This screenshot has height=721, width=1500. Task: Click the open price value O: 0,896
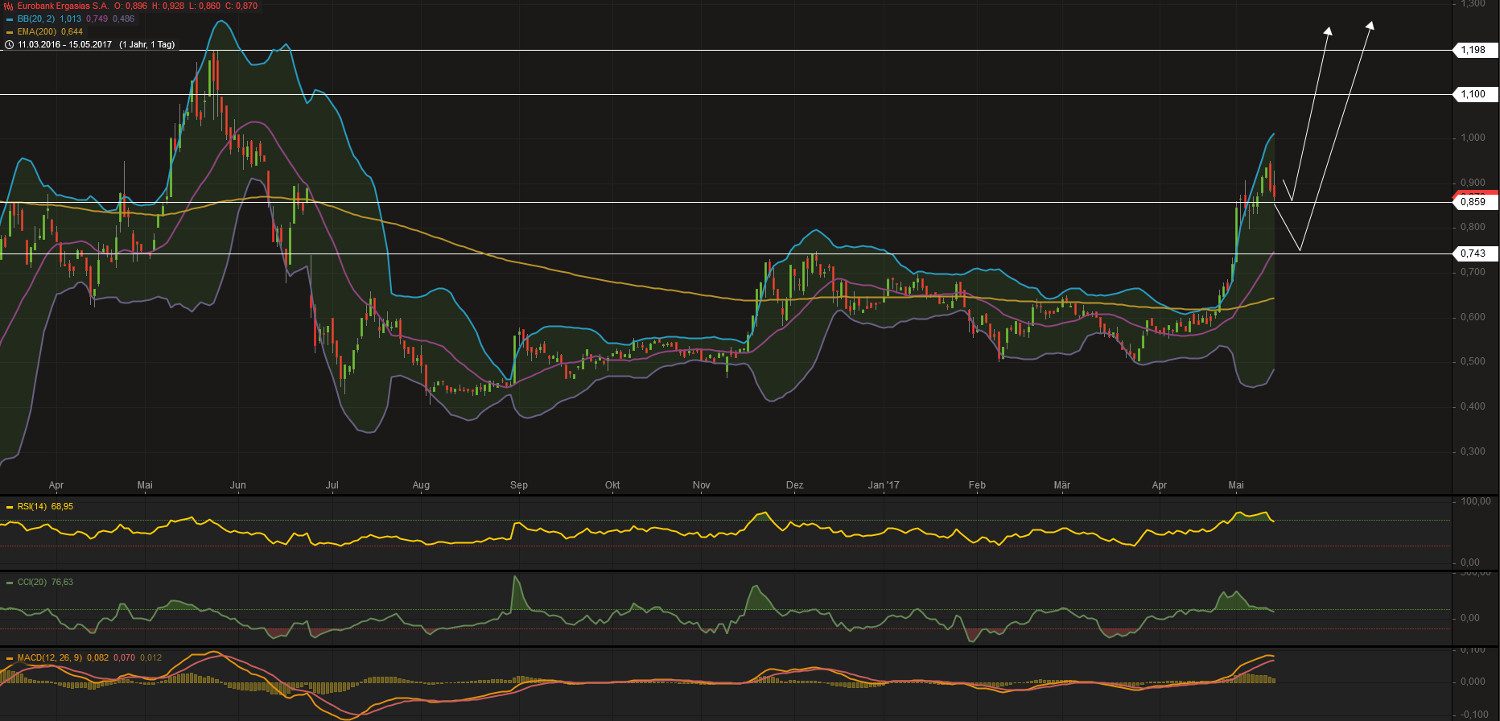coord(133,6)
